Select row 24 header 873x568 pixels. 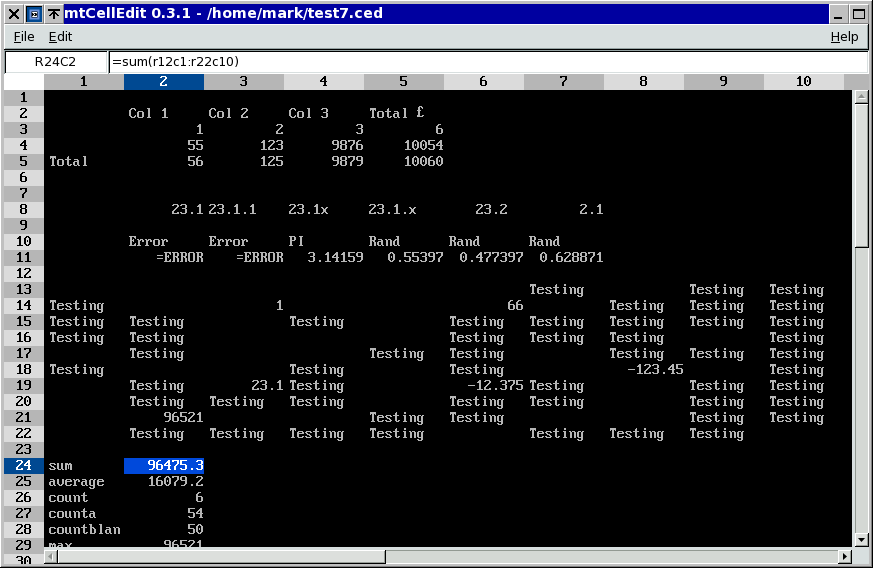click(x=24, y=465)
